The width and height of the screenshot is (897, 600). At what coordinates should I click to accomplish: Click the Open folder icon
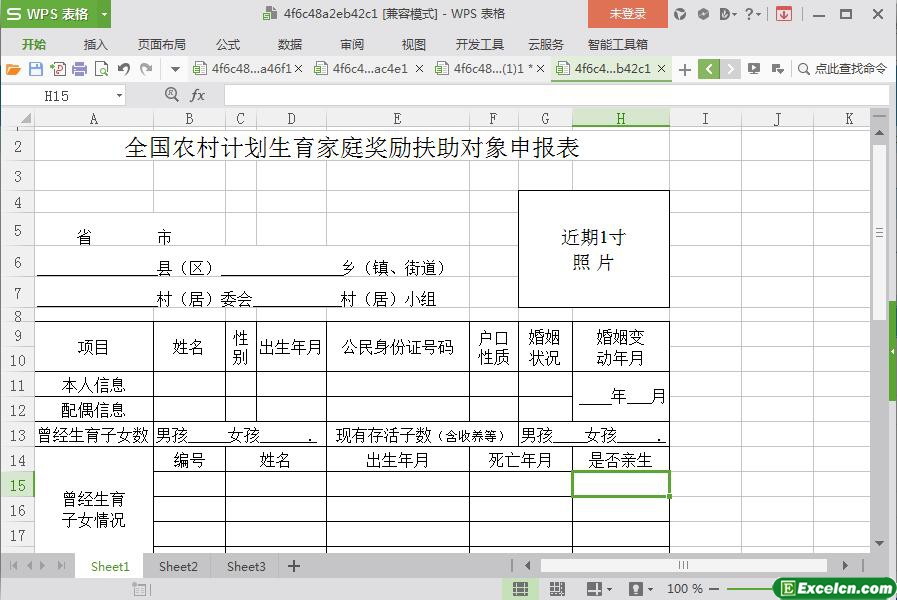13,69
